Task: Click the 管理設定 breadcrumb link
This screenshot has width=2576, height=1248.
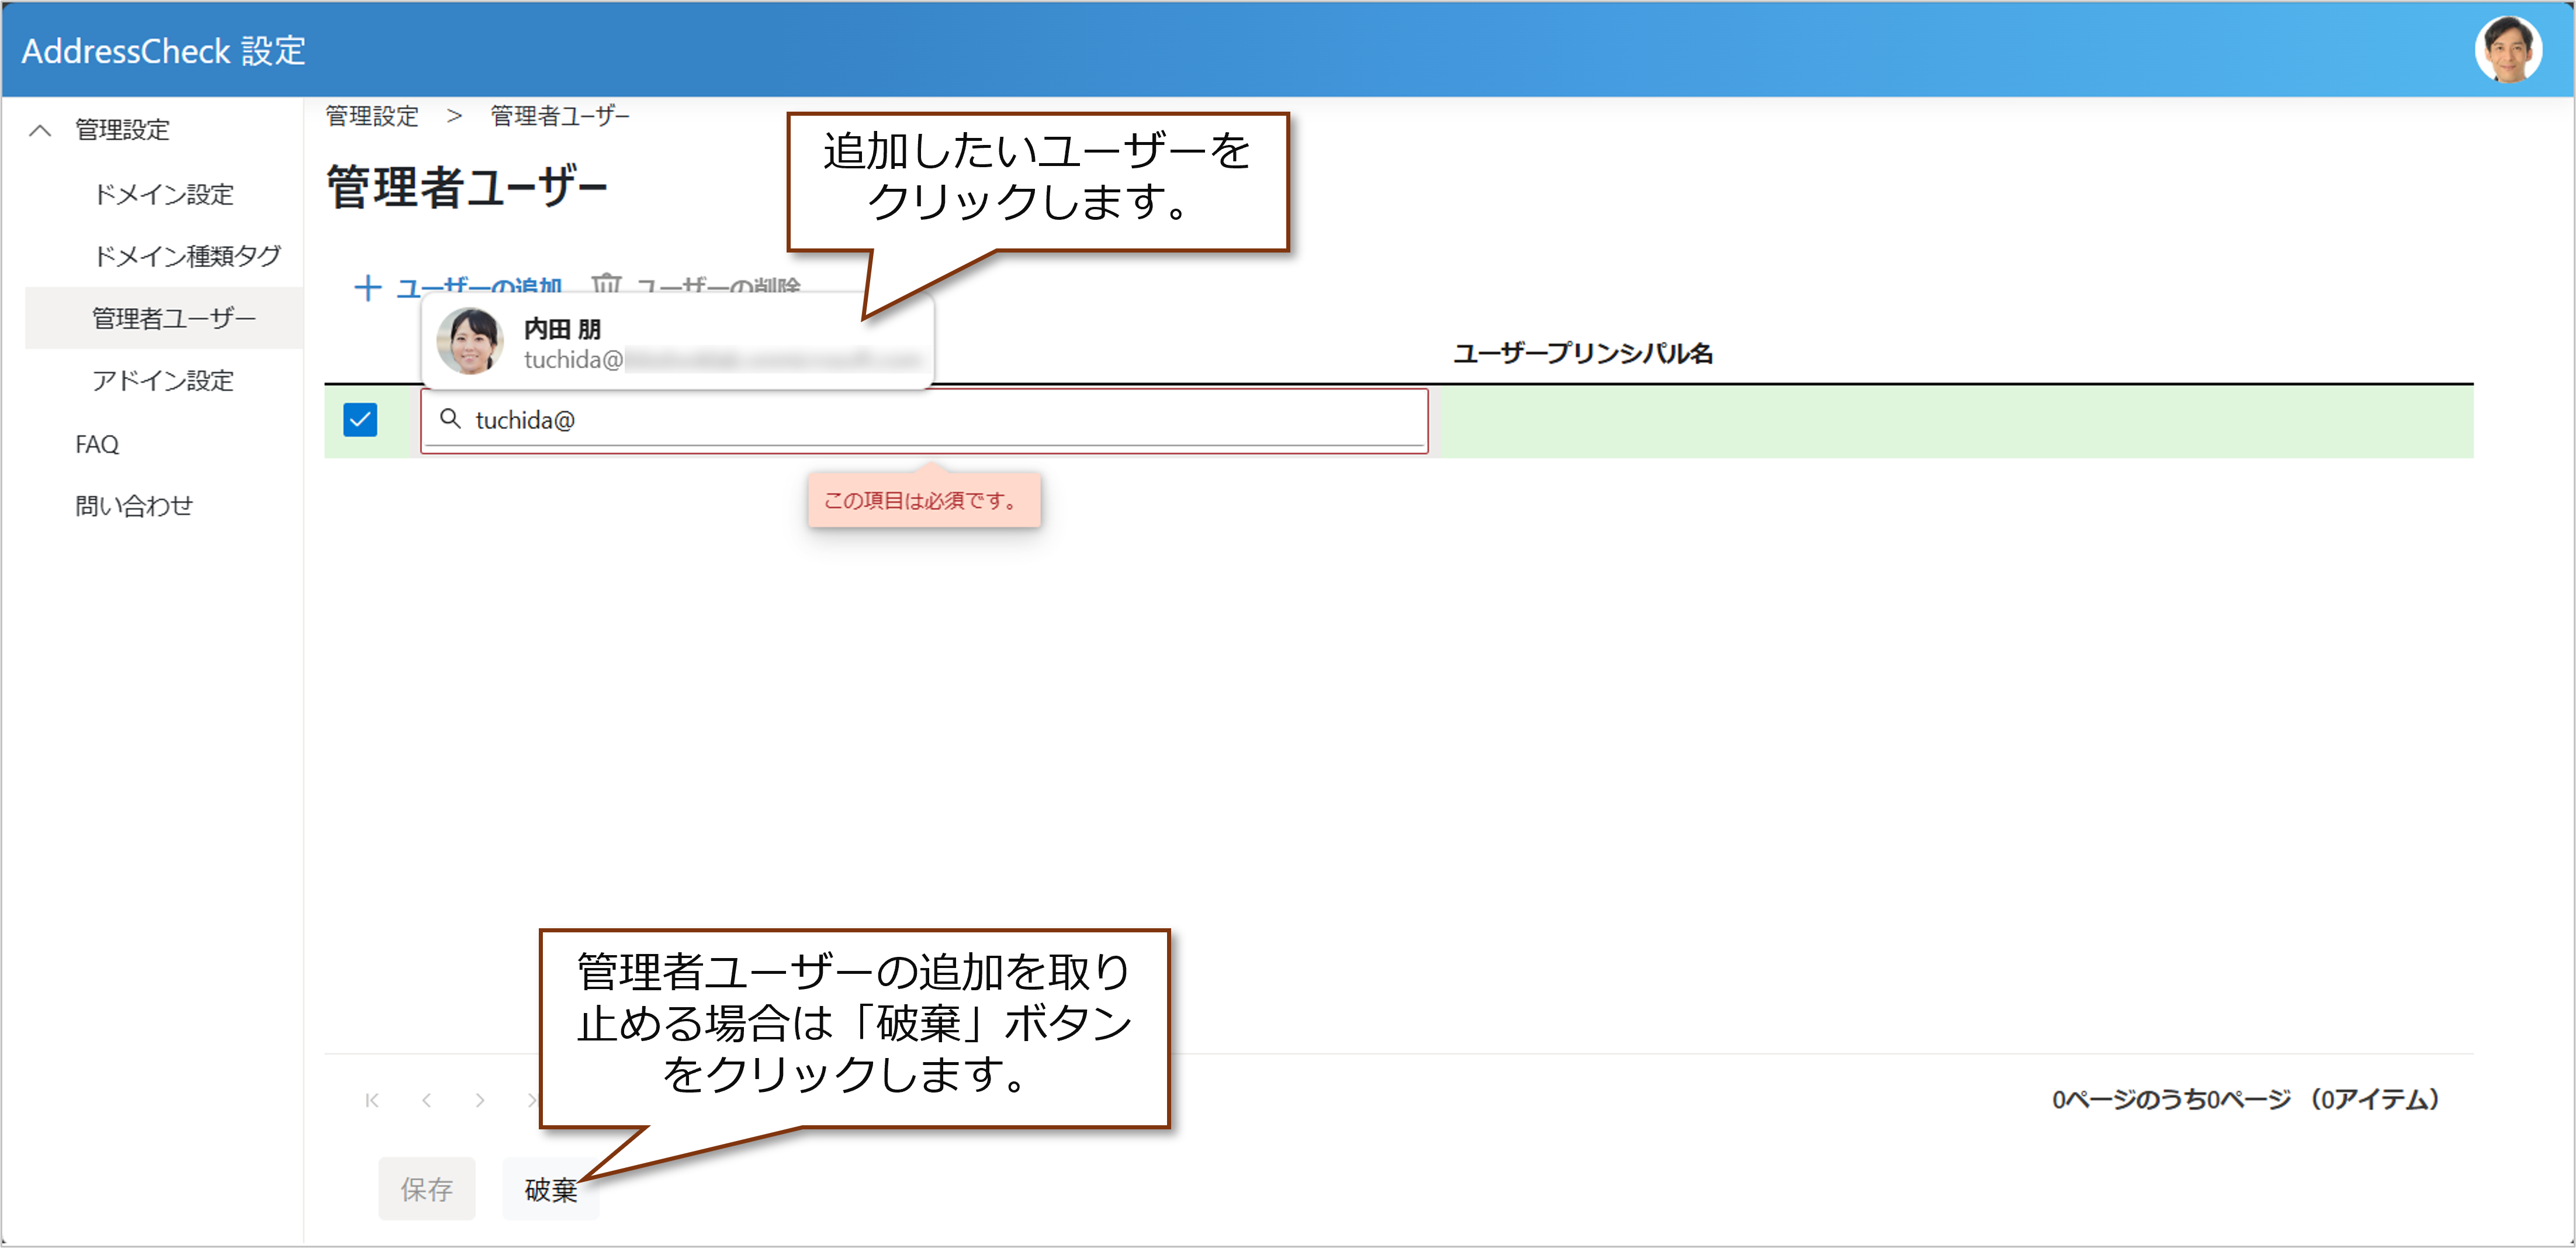Action: [x=372, y=116]
